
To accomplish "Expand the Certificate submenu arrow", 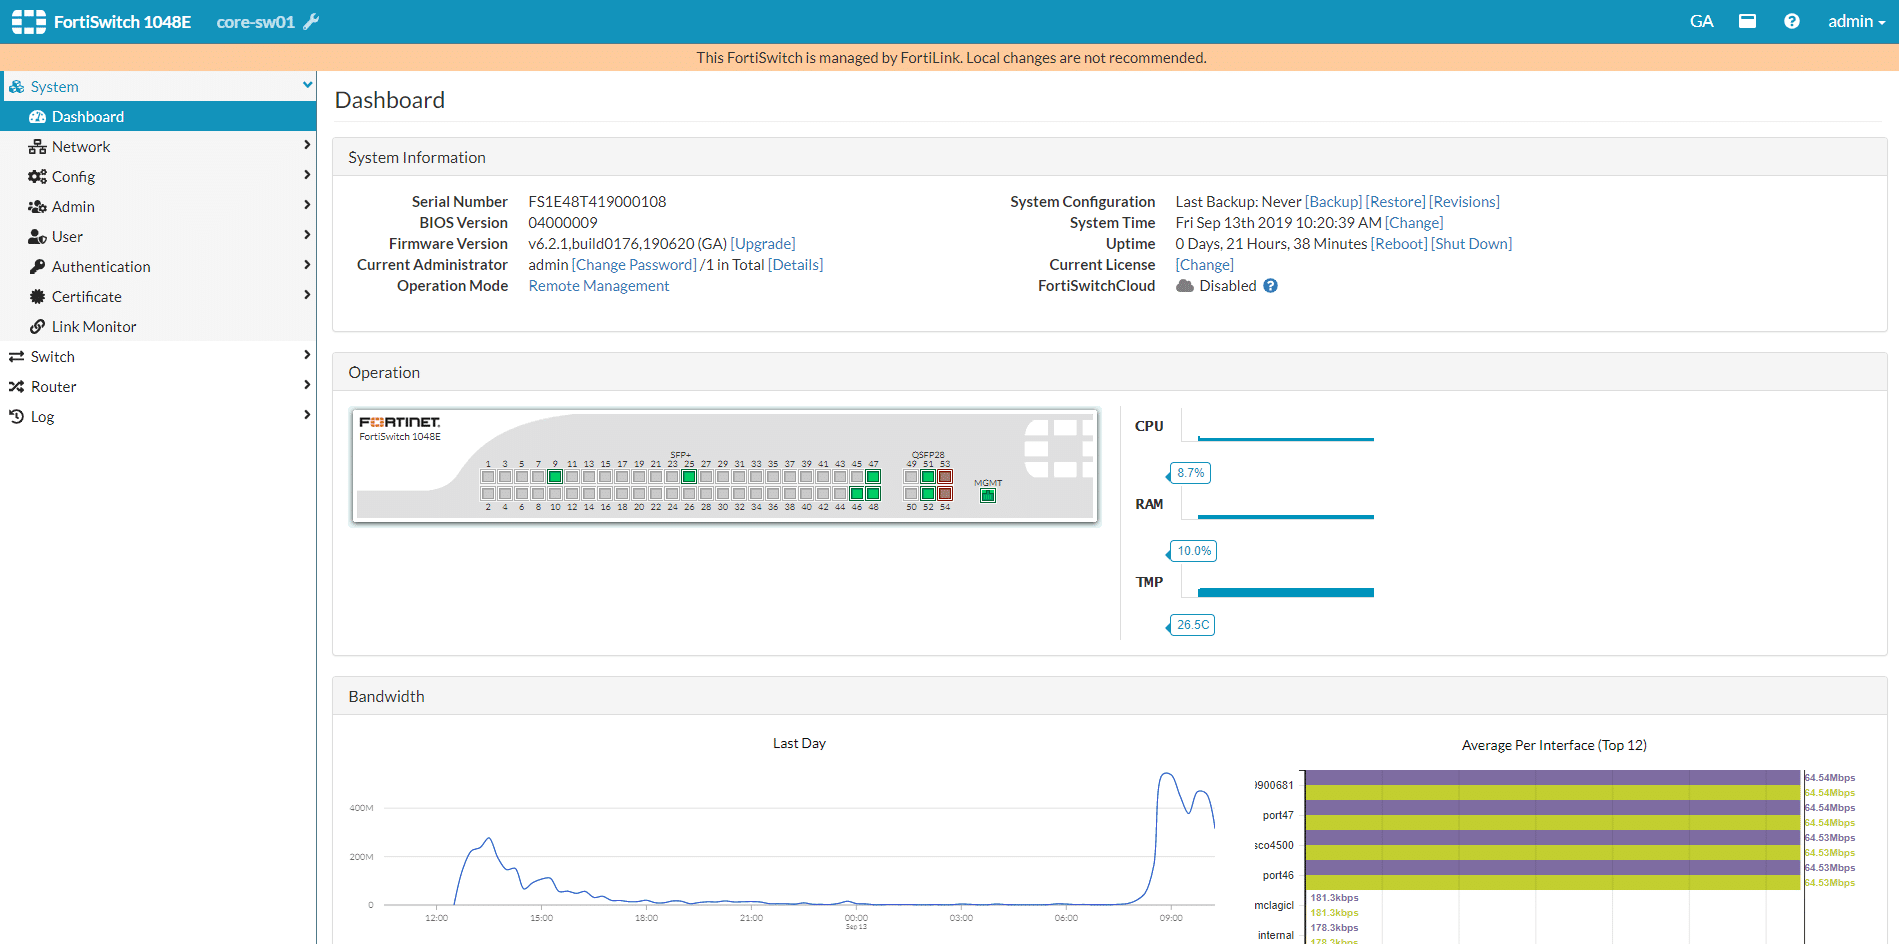I will pyautogui.click(x=307, y=295).
